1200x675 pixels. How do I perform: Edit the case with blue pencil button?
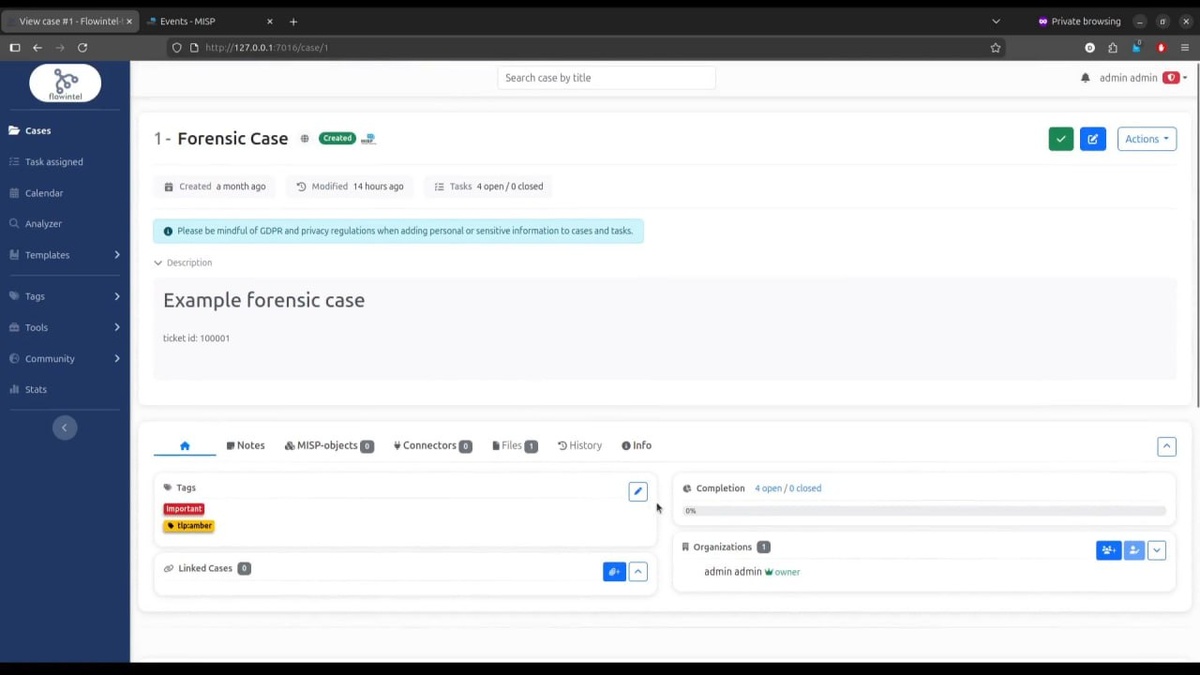[1093, 139]
